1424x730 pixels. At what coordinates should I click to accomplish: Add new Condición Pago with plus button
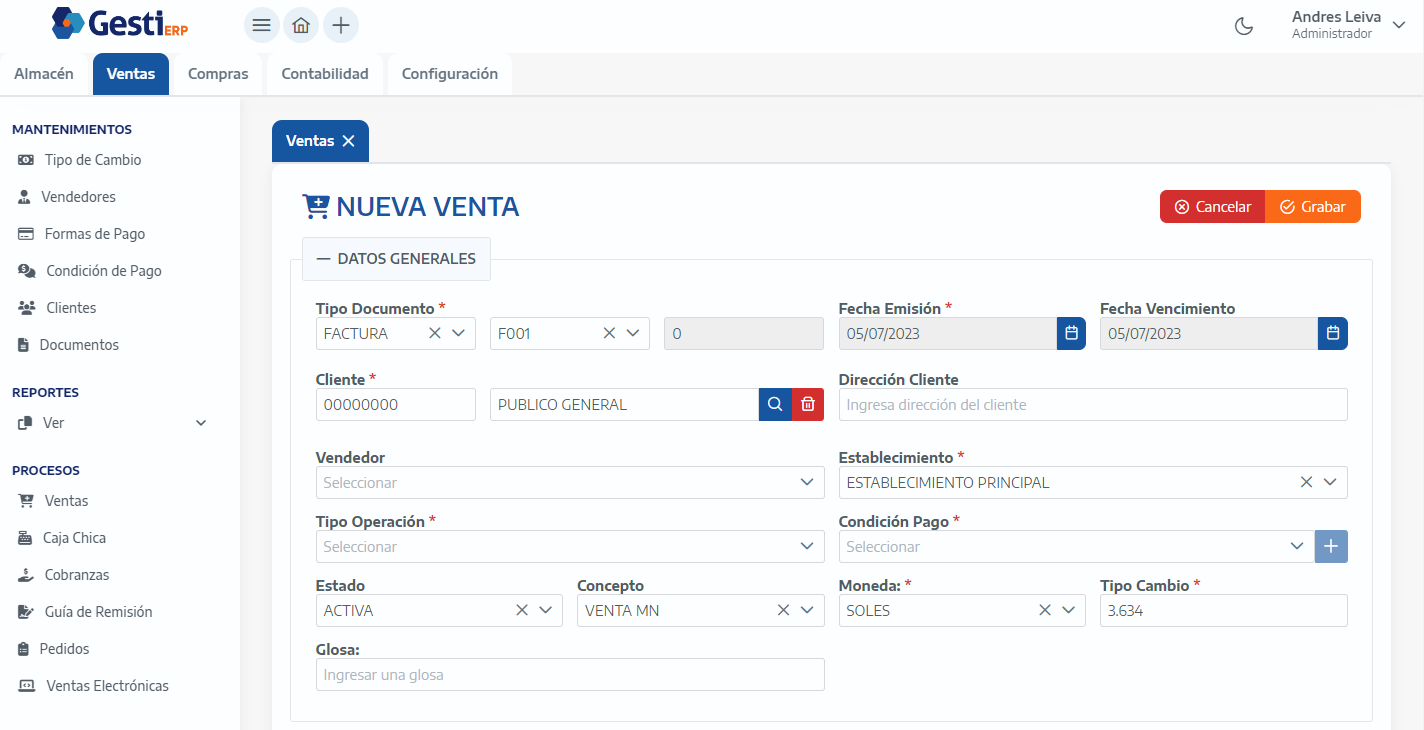pyautogui.click(x=1331, y=547)
